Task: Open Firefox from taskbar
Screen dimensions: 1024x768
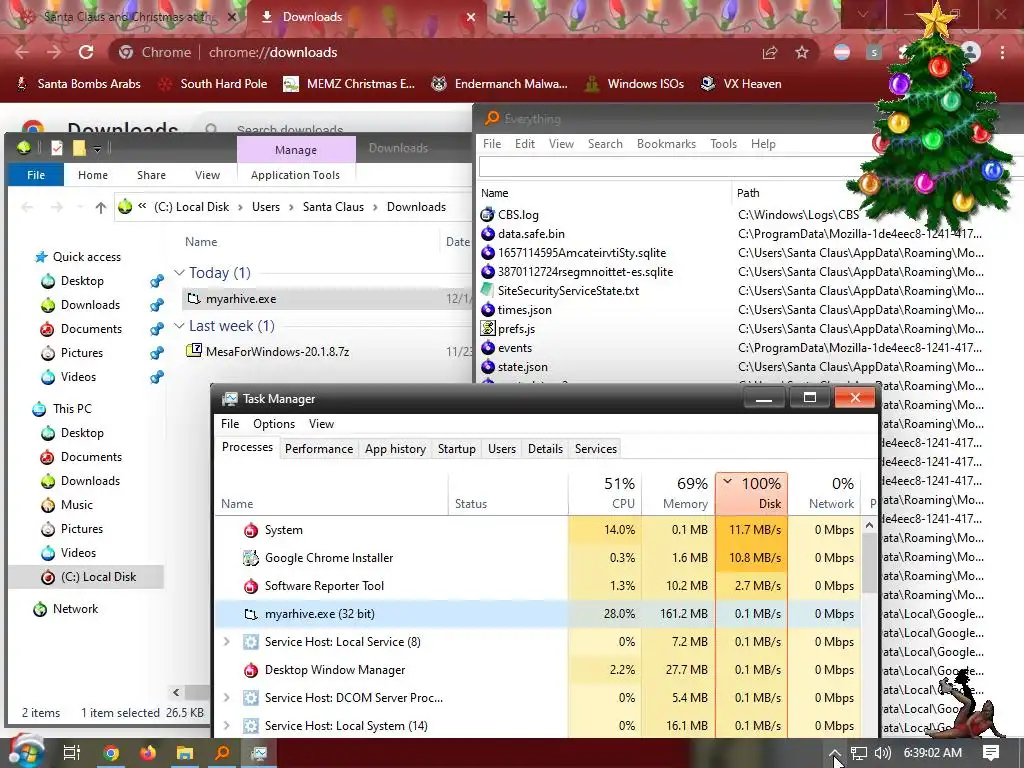Action: pyautogui.click(x=148, y=753)
